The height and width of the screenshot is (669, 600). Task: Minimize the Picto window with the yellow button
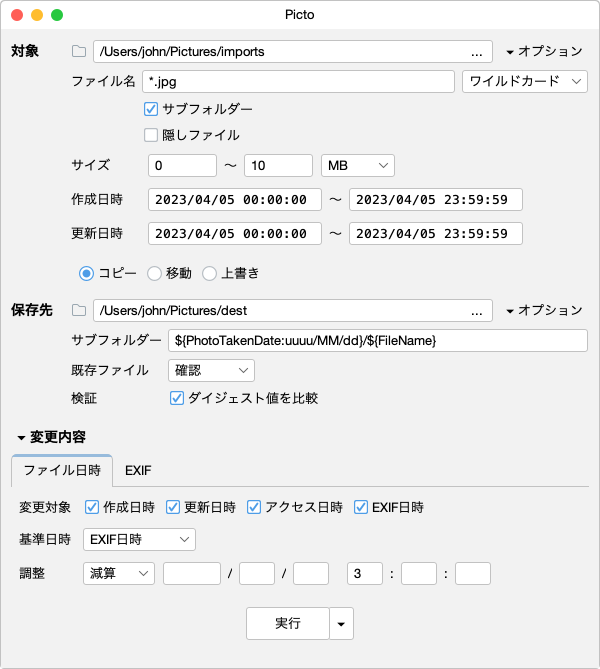tap(37, 15)
